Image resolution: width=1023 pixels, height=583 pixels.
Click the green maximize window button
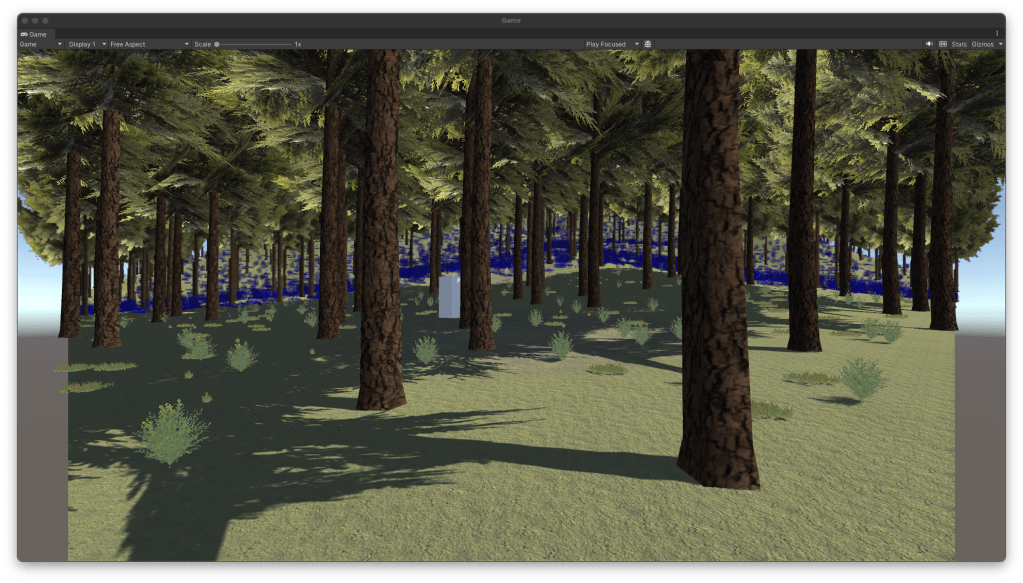[x=46, y=20]
